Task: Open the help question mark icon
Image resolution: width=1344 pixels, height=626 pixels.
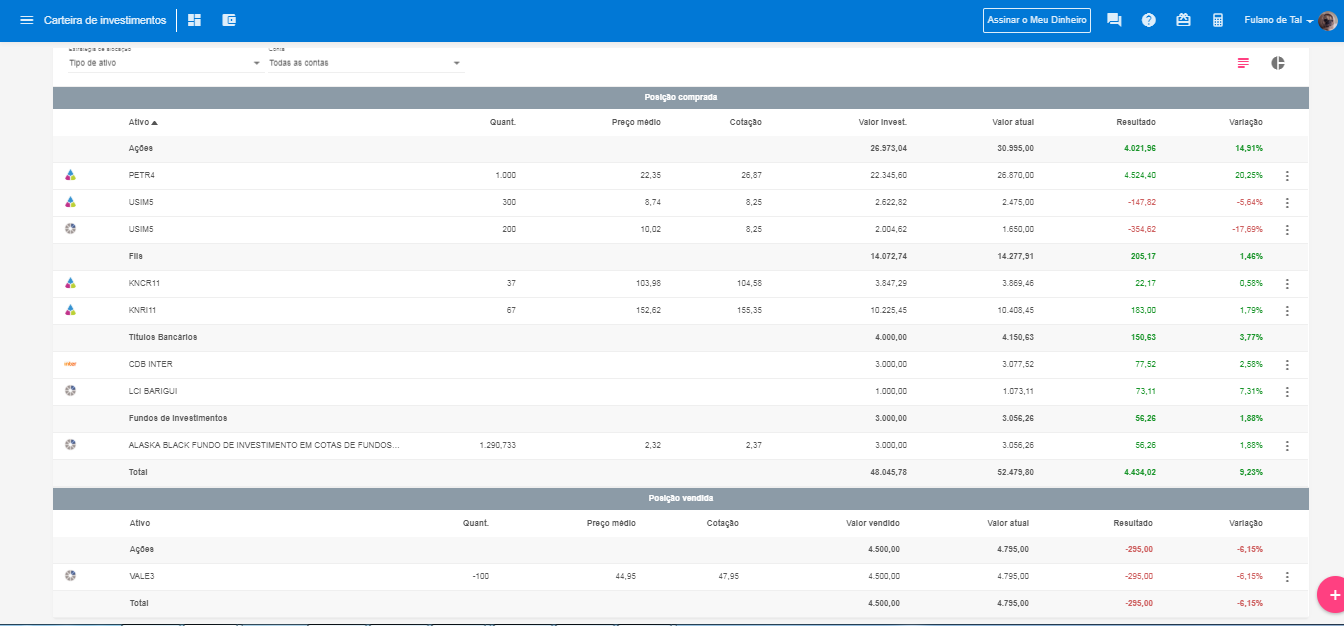Action: [1149, 20]
